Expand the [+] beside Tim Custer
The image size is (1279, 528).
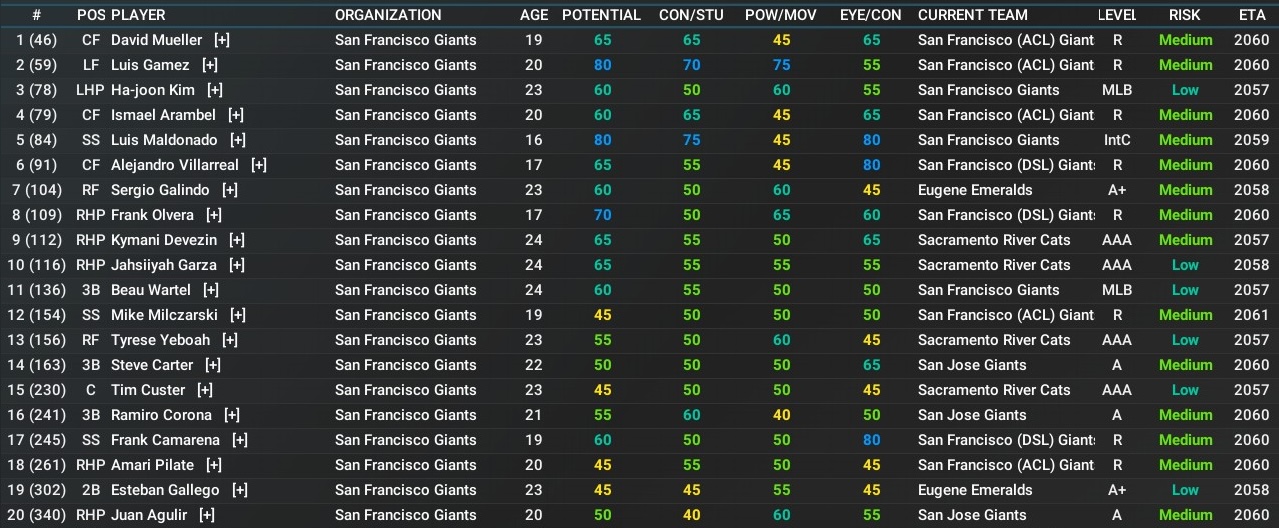(x=205, y=390)
